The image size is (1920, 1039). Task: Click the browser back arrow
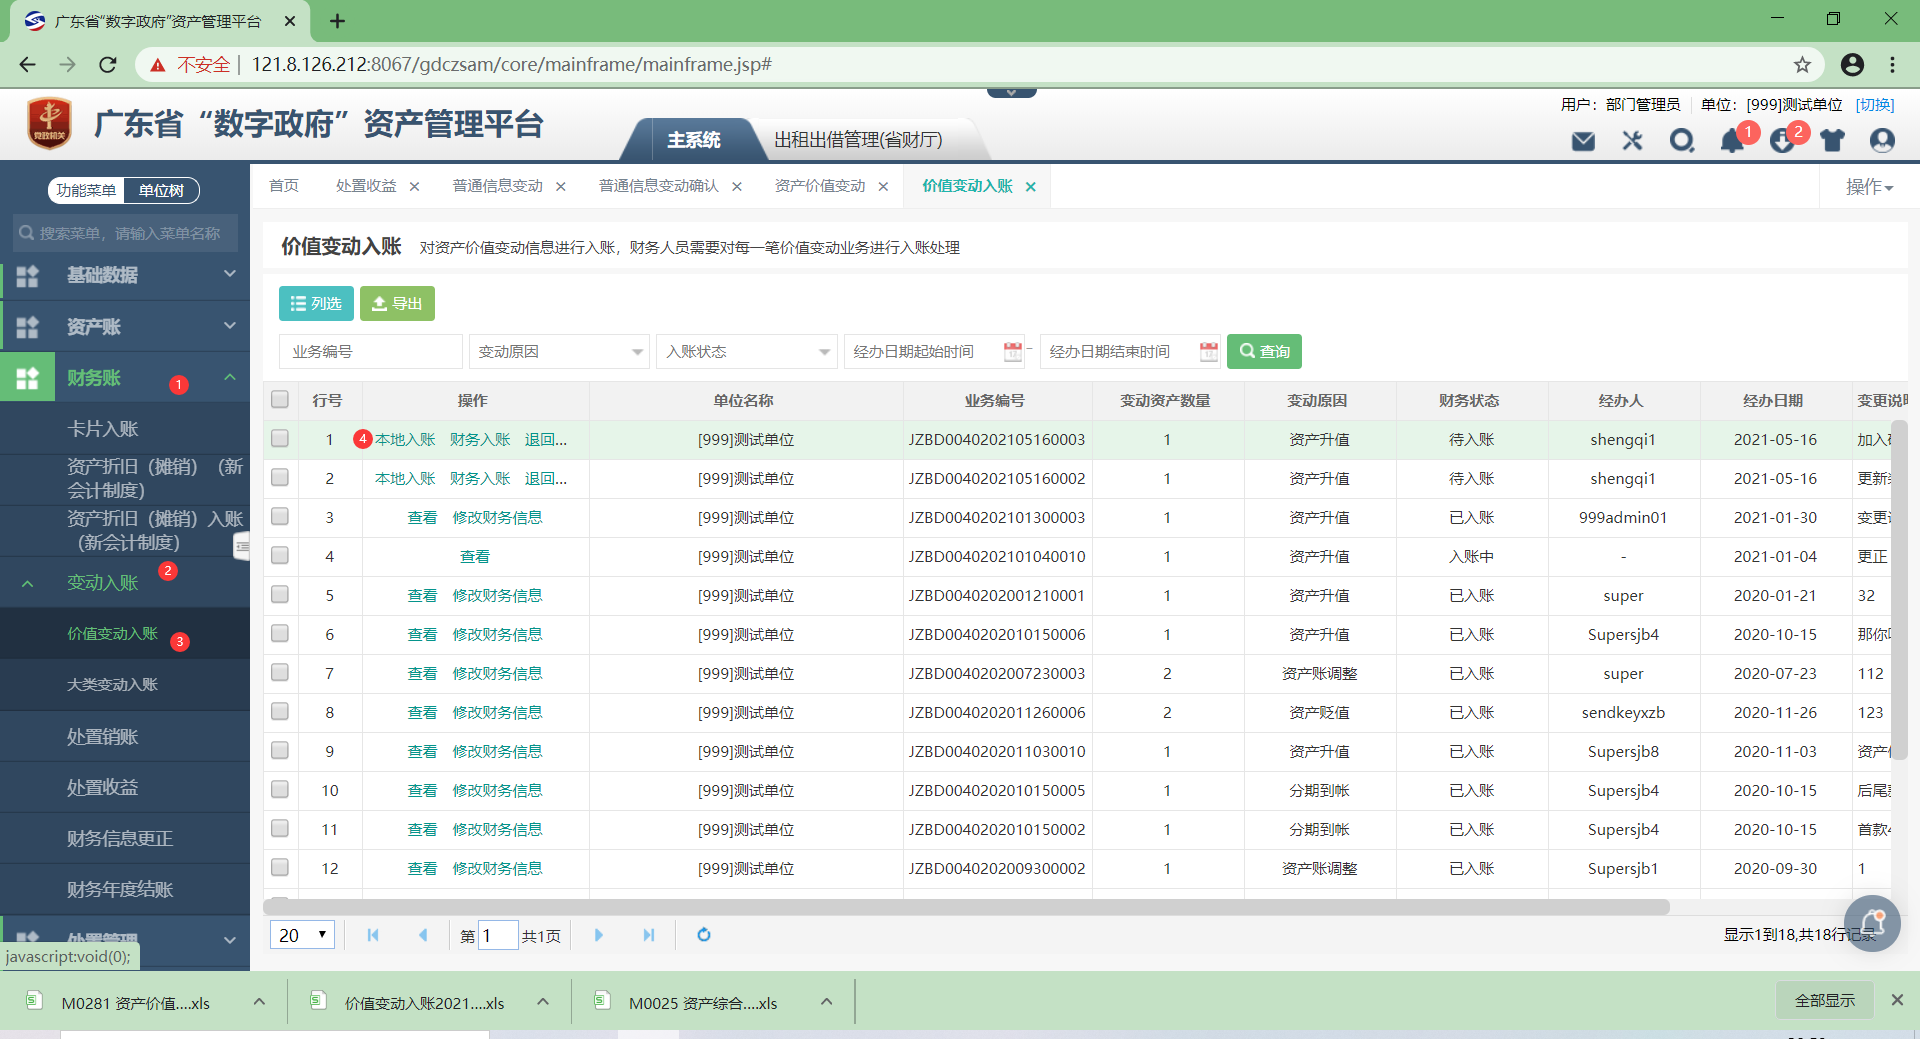pyautogui.click(x=28, y=65)
